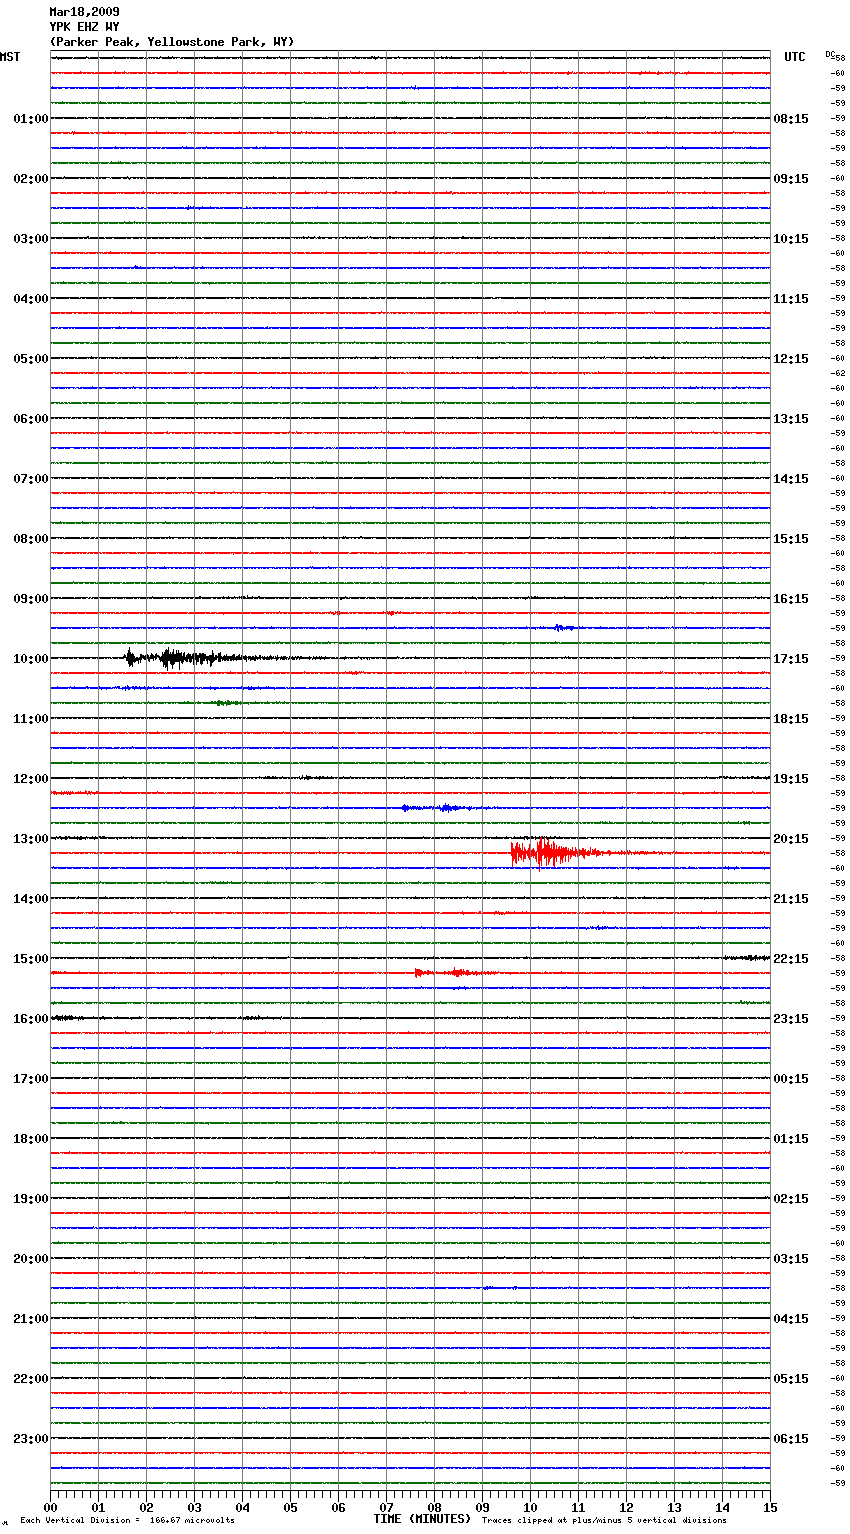Choose the 19:00 MST hour label

(30, 1199)
